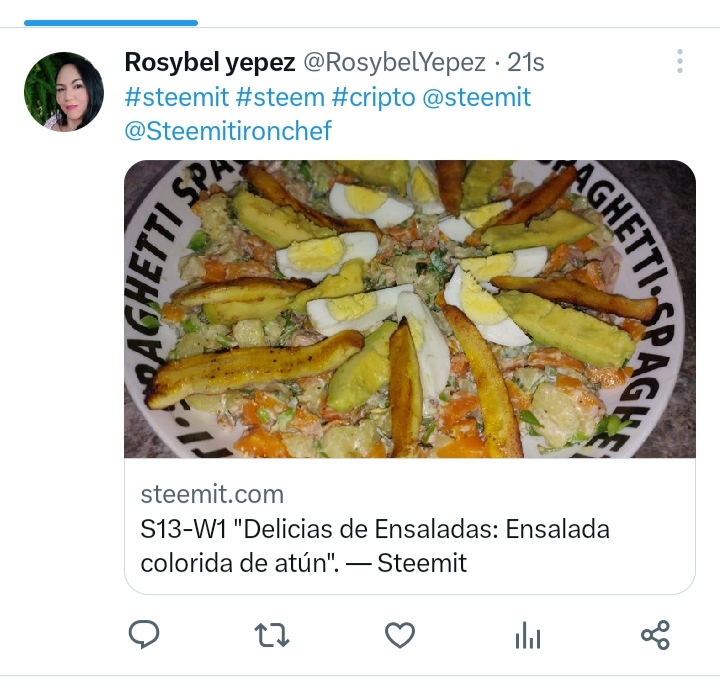Open the salad photo link preview
The height and width of the screenshot is (695, 720).
coord(410,308)
